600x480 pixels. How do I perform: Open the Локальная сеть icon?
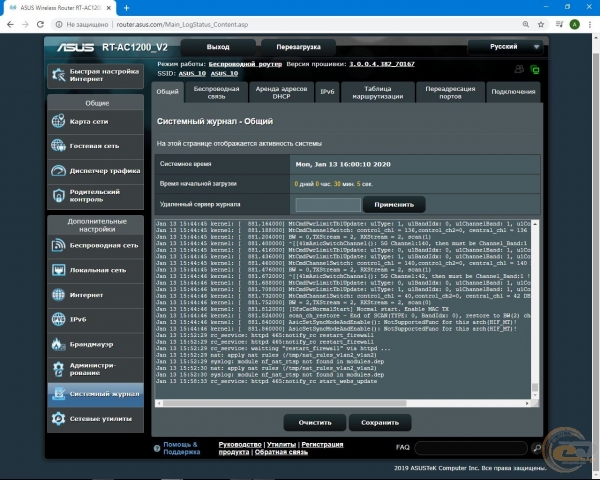click(x=59, y=270)
